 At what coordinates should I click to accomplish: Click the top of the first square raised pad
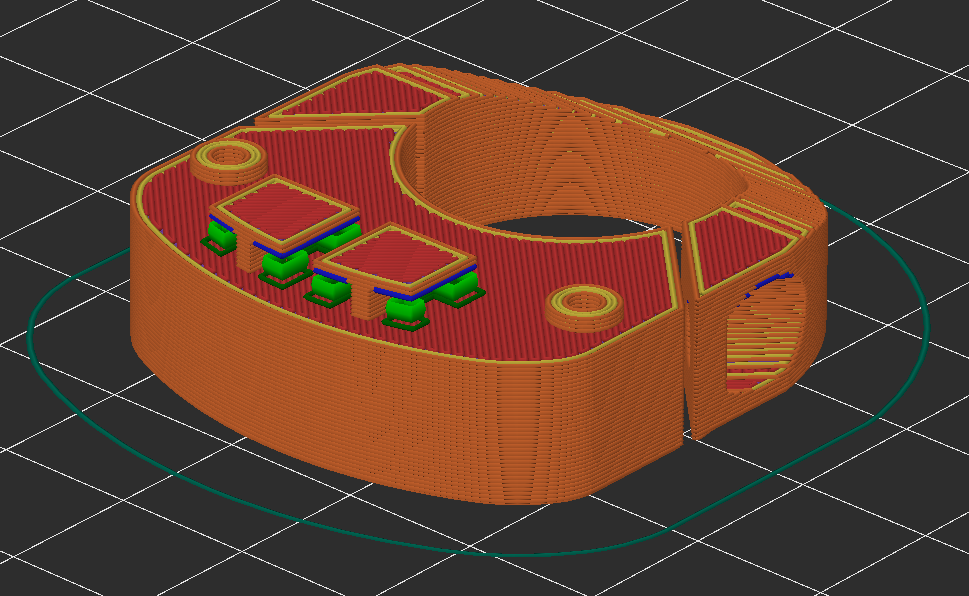click(285, 209)
